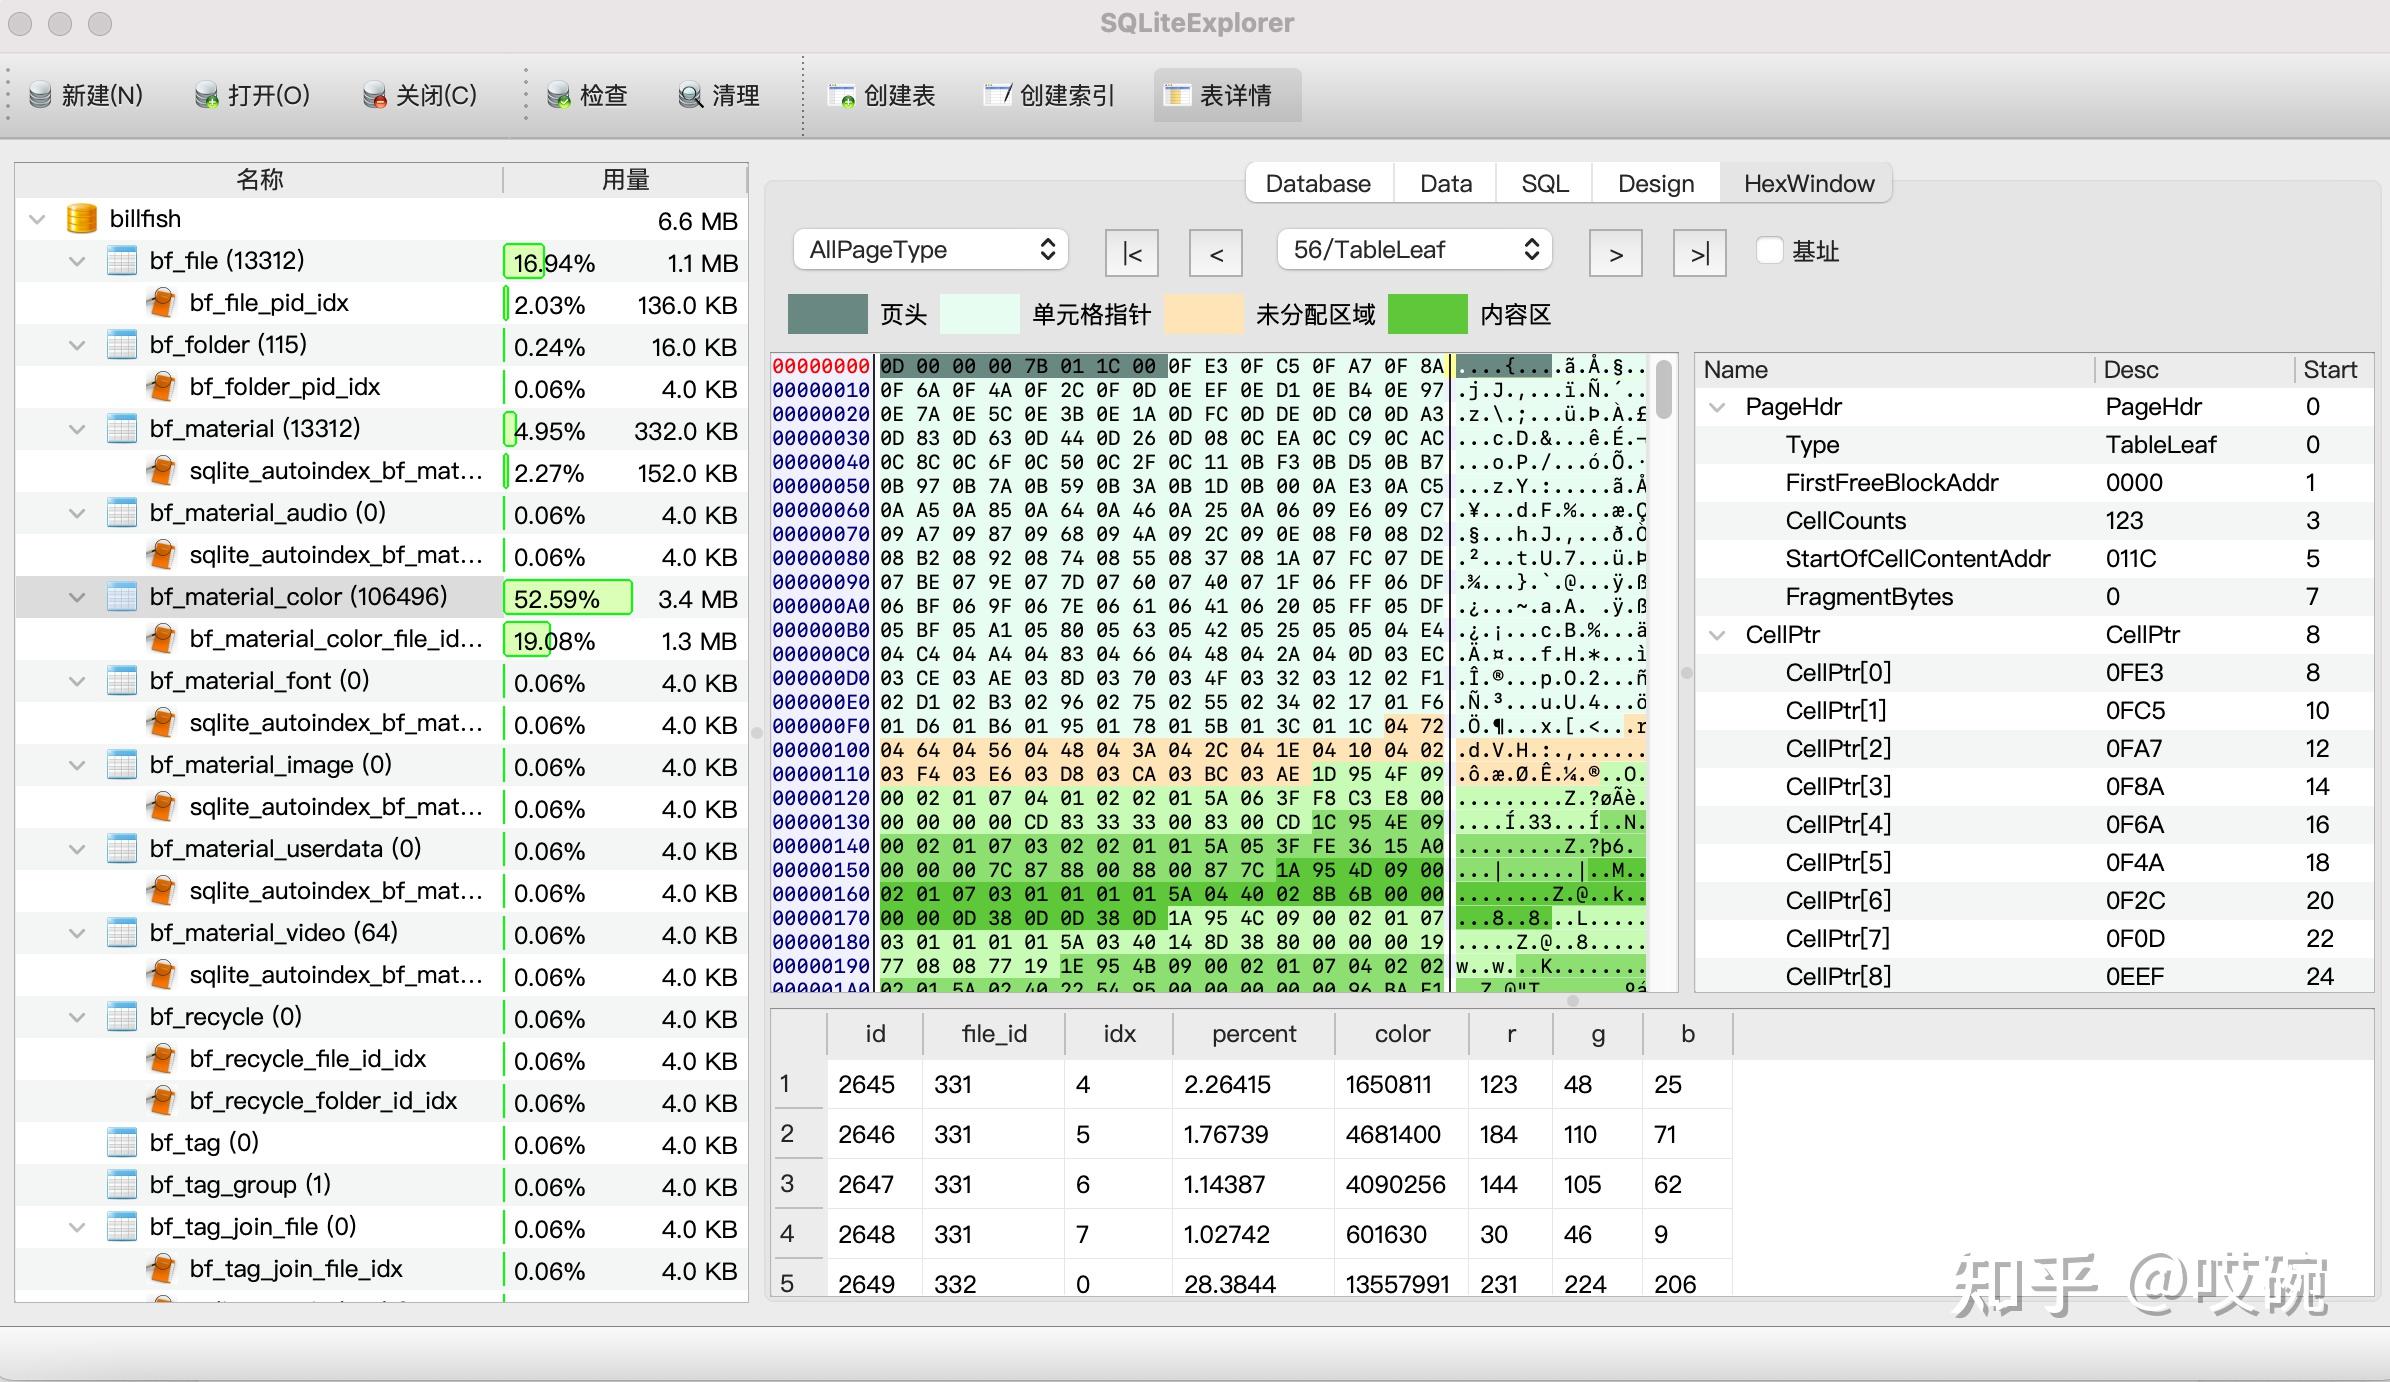Image resolution: width=2390 pixels, height=1382 pixels.
Task: Click the 检查 check database icon
Action: (558, 95)
